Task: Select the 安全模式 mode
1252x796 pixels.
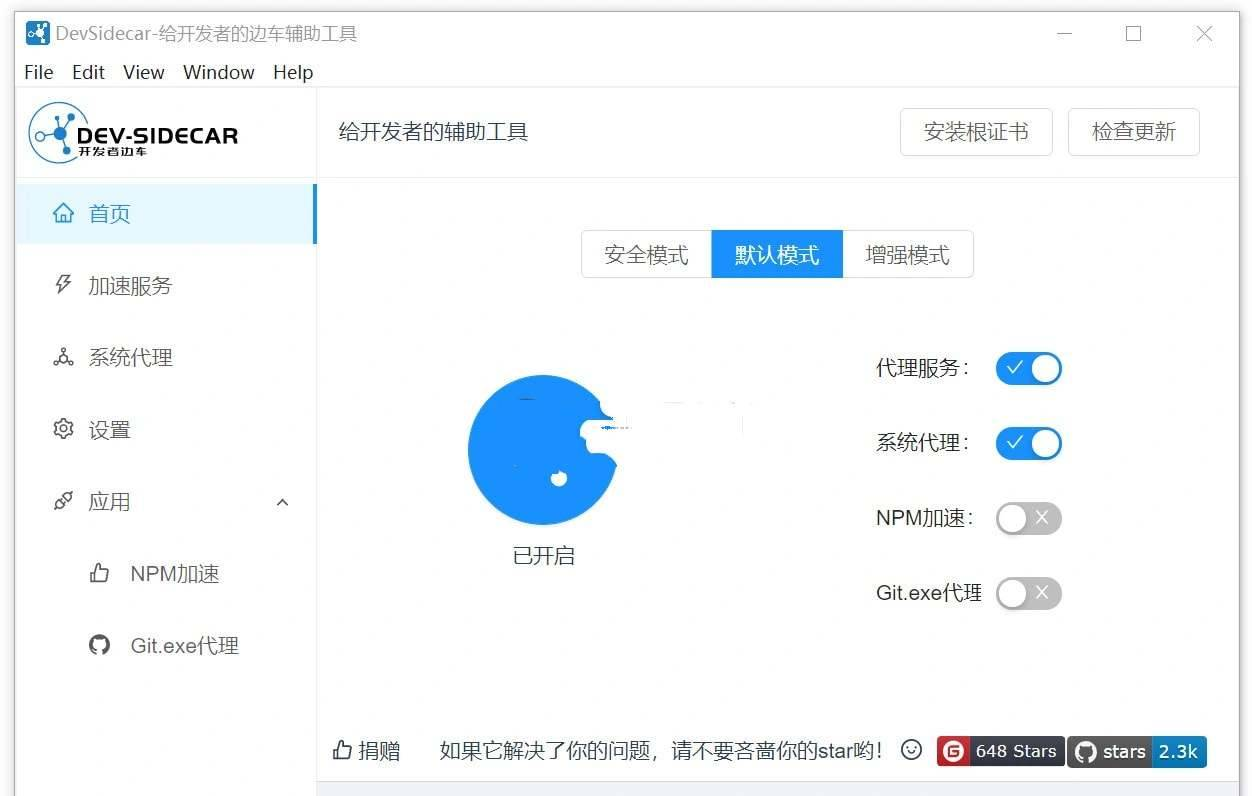Action: 647,255
